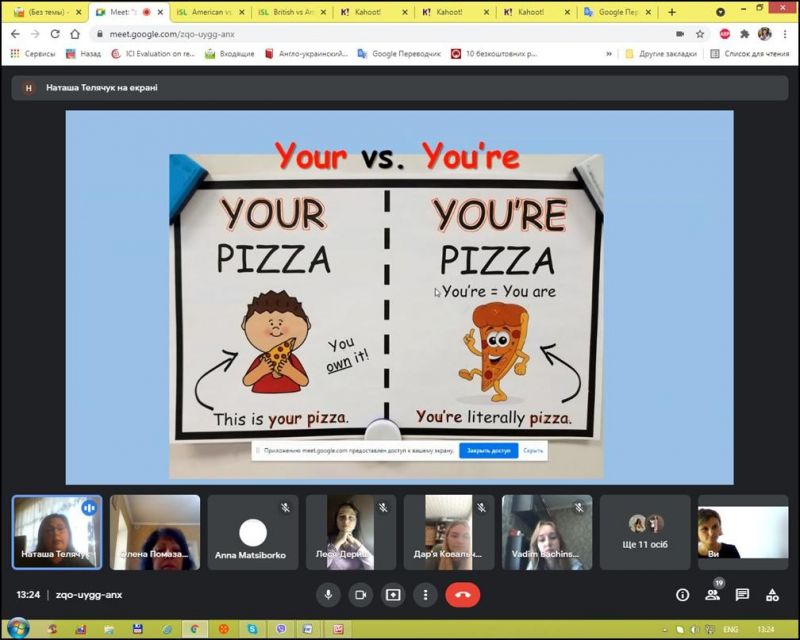Open 'ICI Evaluation on re...' bookmark
800x640 pixels.
pos(154,54)
